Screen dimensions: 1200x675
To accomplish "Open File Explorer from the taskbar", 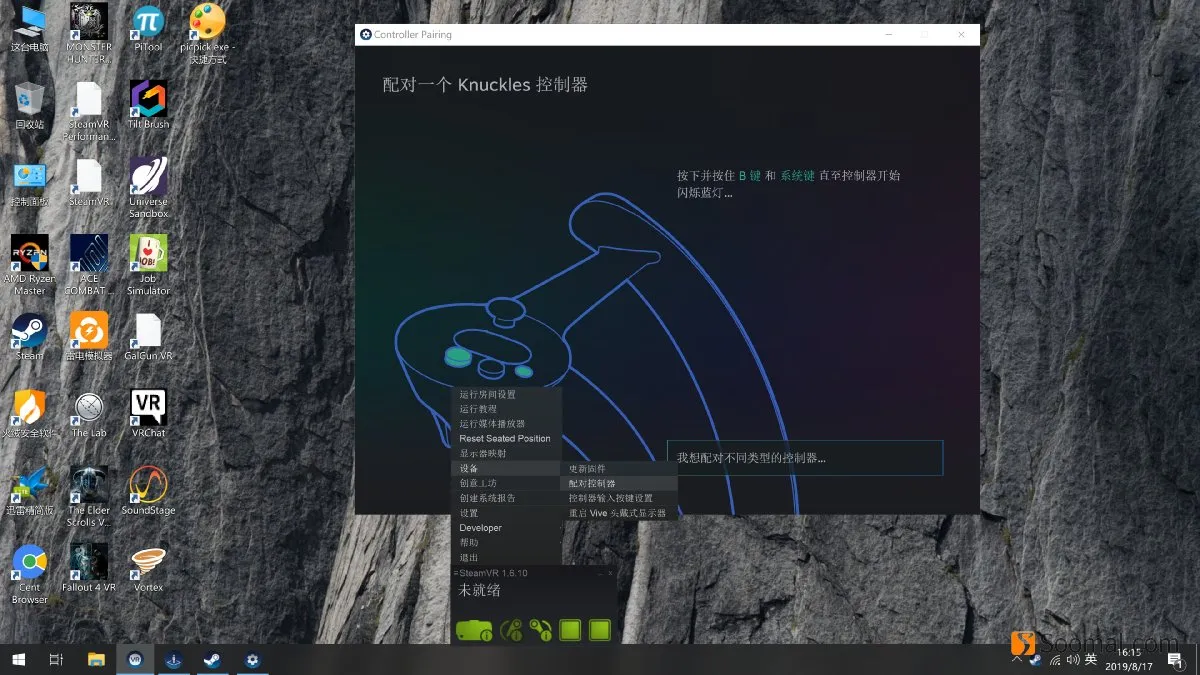I will (x=96, y=659).
